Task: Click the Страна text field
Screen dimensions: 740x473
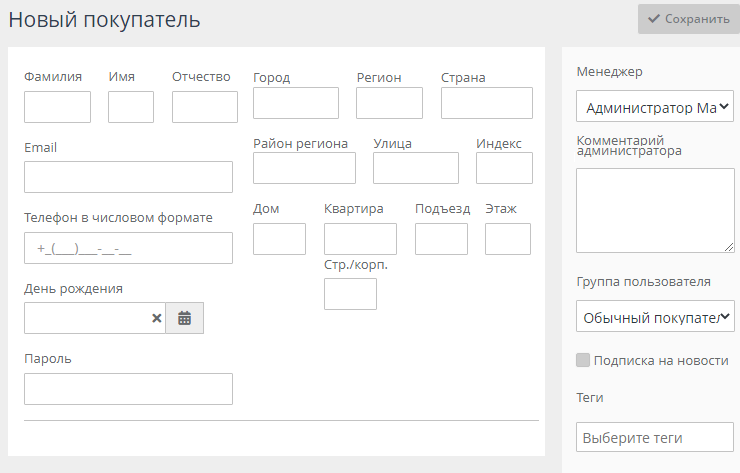Action: coord(486,103)
